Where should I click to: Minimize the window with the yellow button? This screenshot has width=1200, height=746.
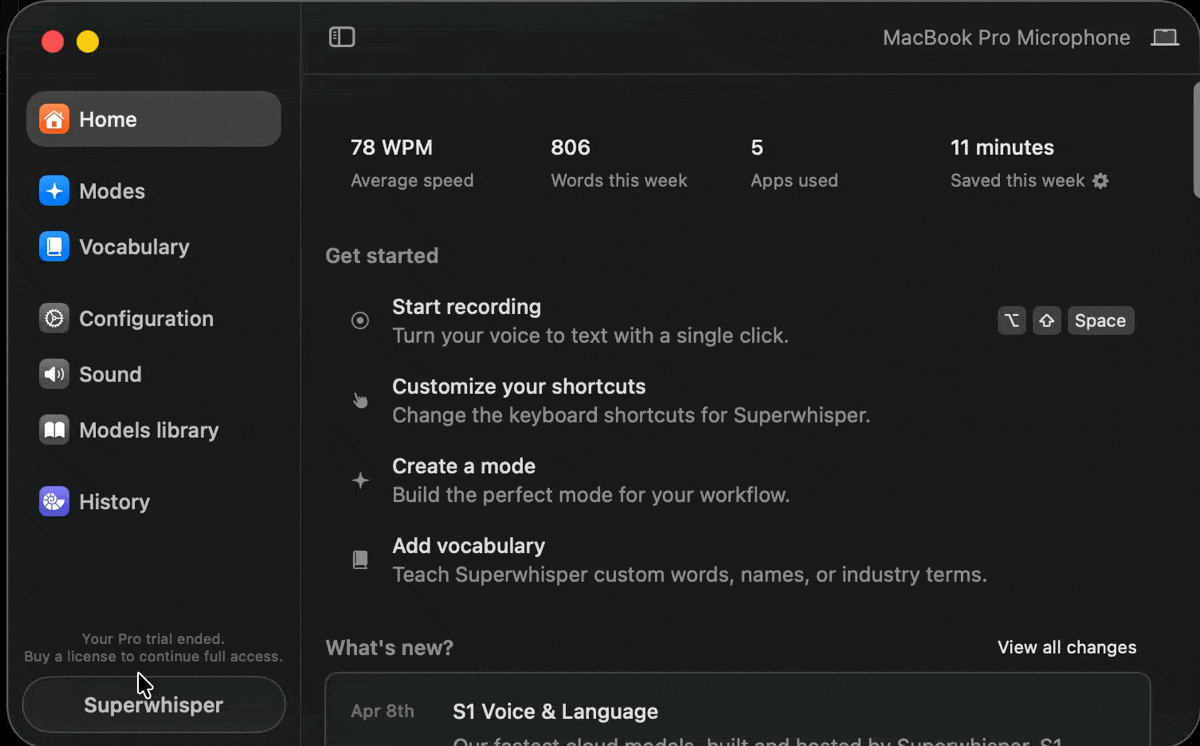[x=88, y=42]
